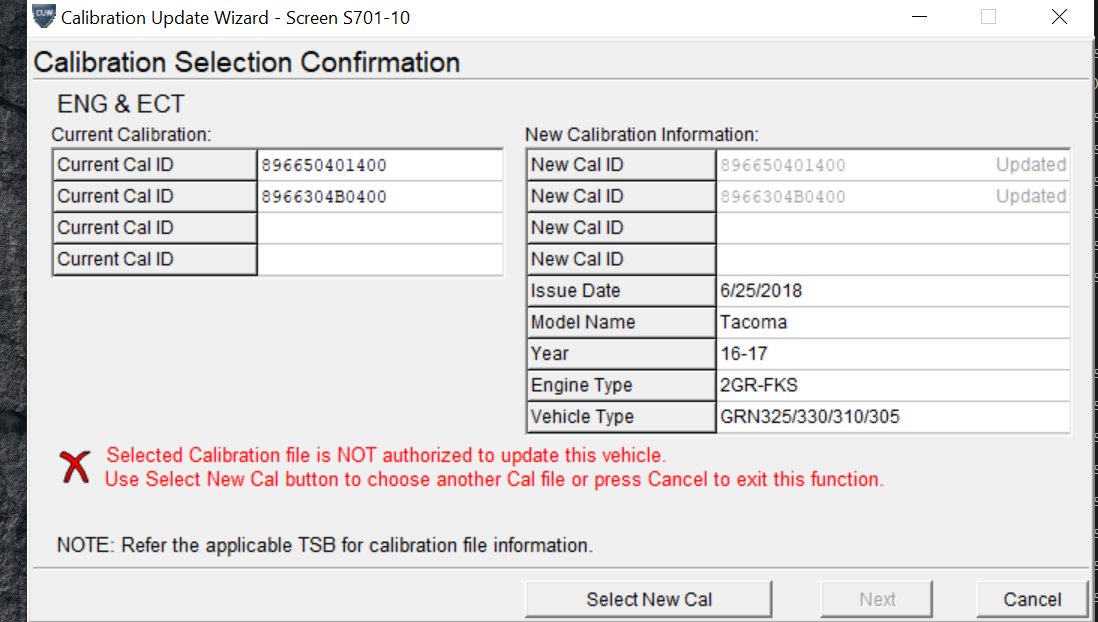
Task: Select Current Cal ID value 896650401400
Action: pyautogui.click(x=324, y=165)
